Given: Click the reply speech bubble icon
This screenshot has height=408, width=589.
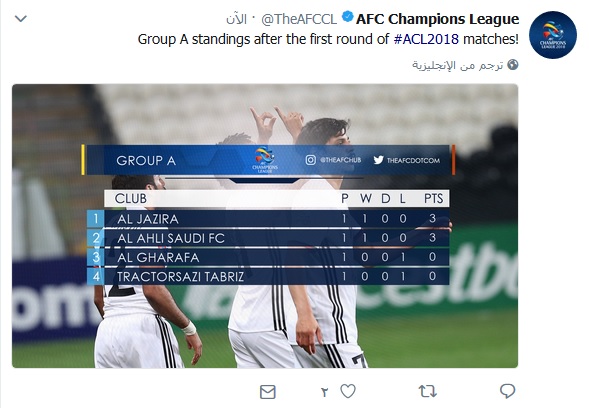Looking at the screenshot, I should (x=507, y=391).
